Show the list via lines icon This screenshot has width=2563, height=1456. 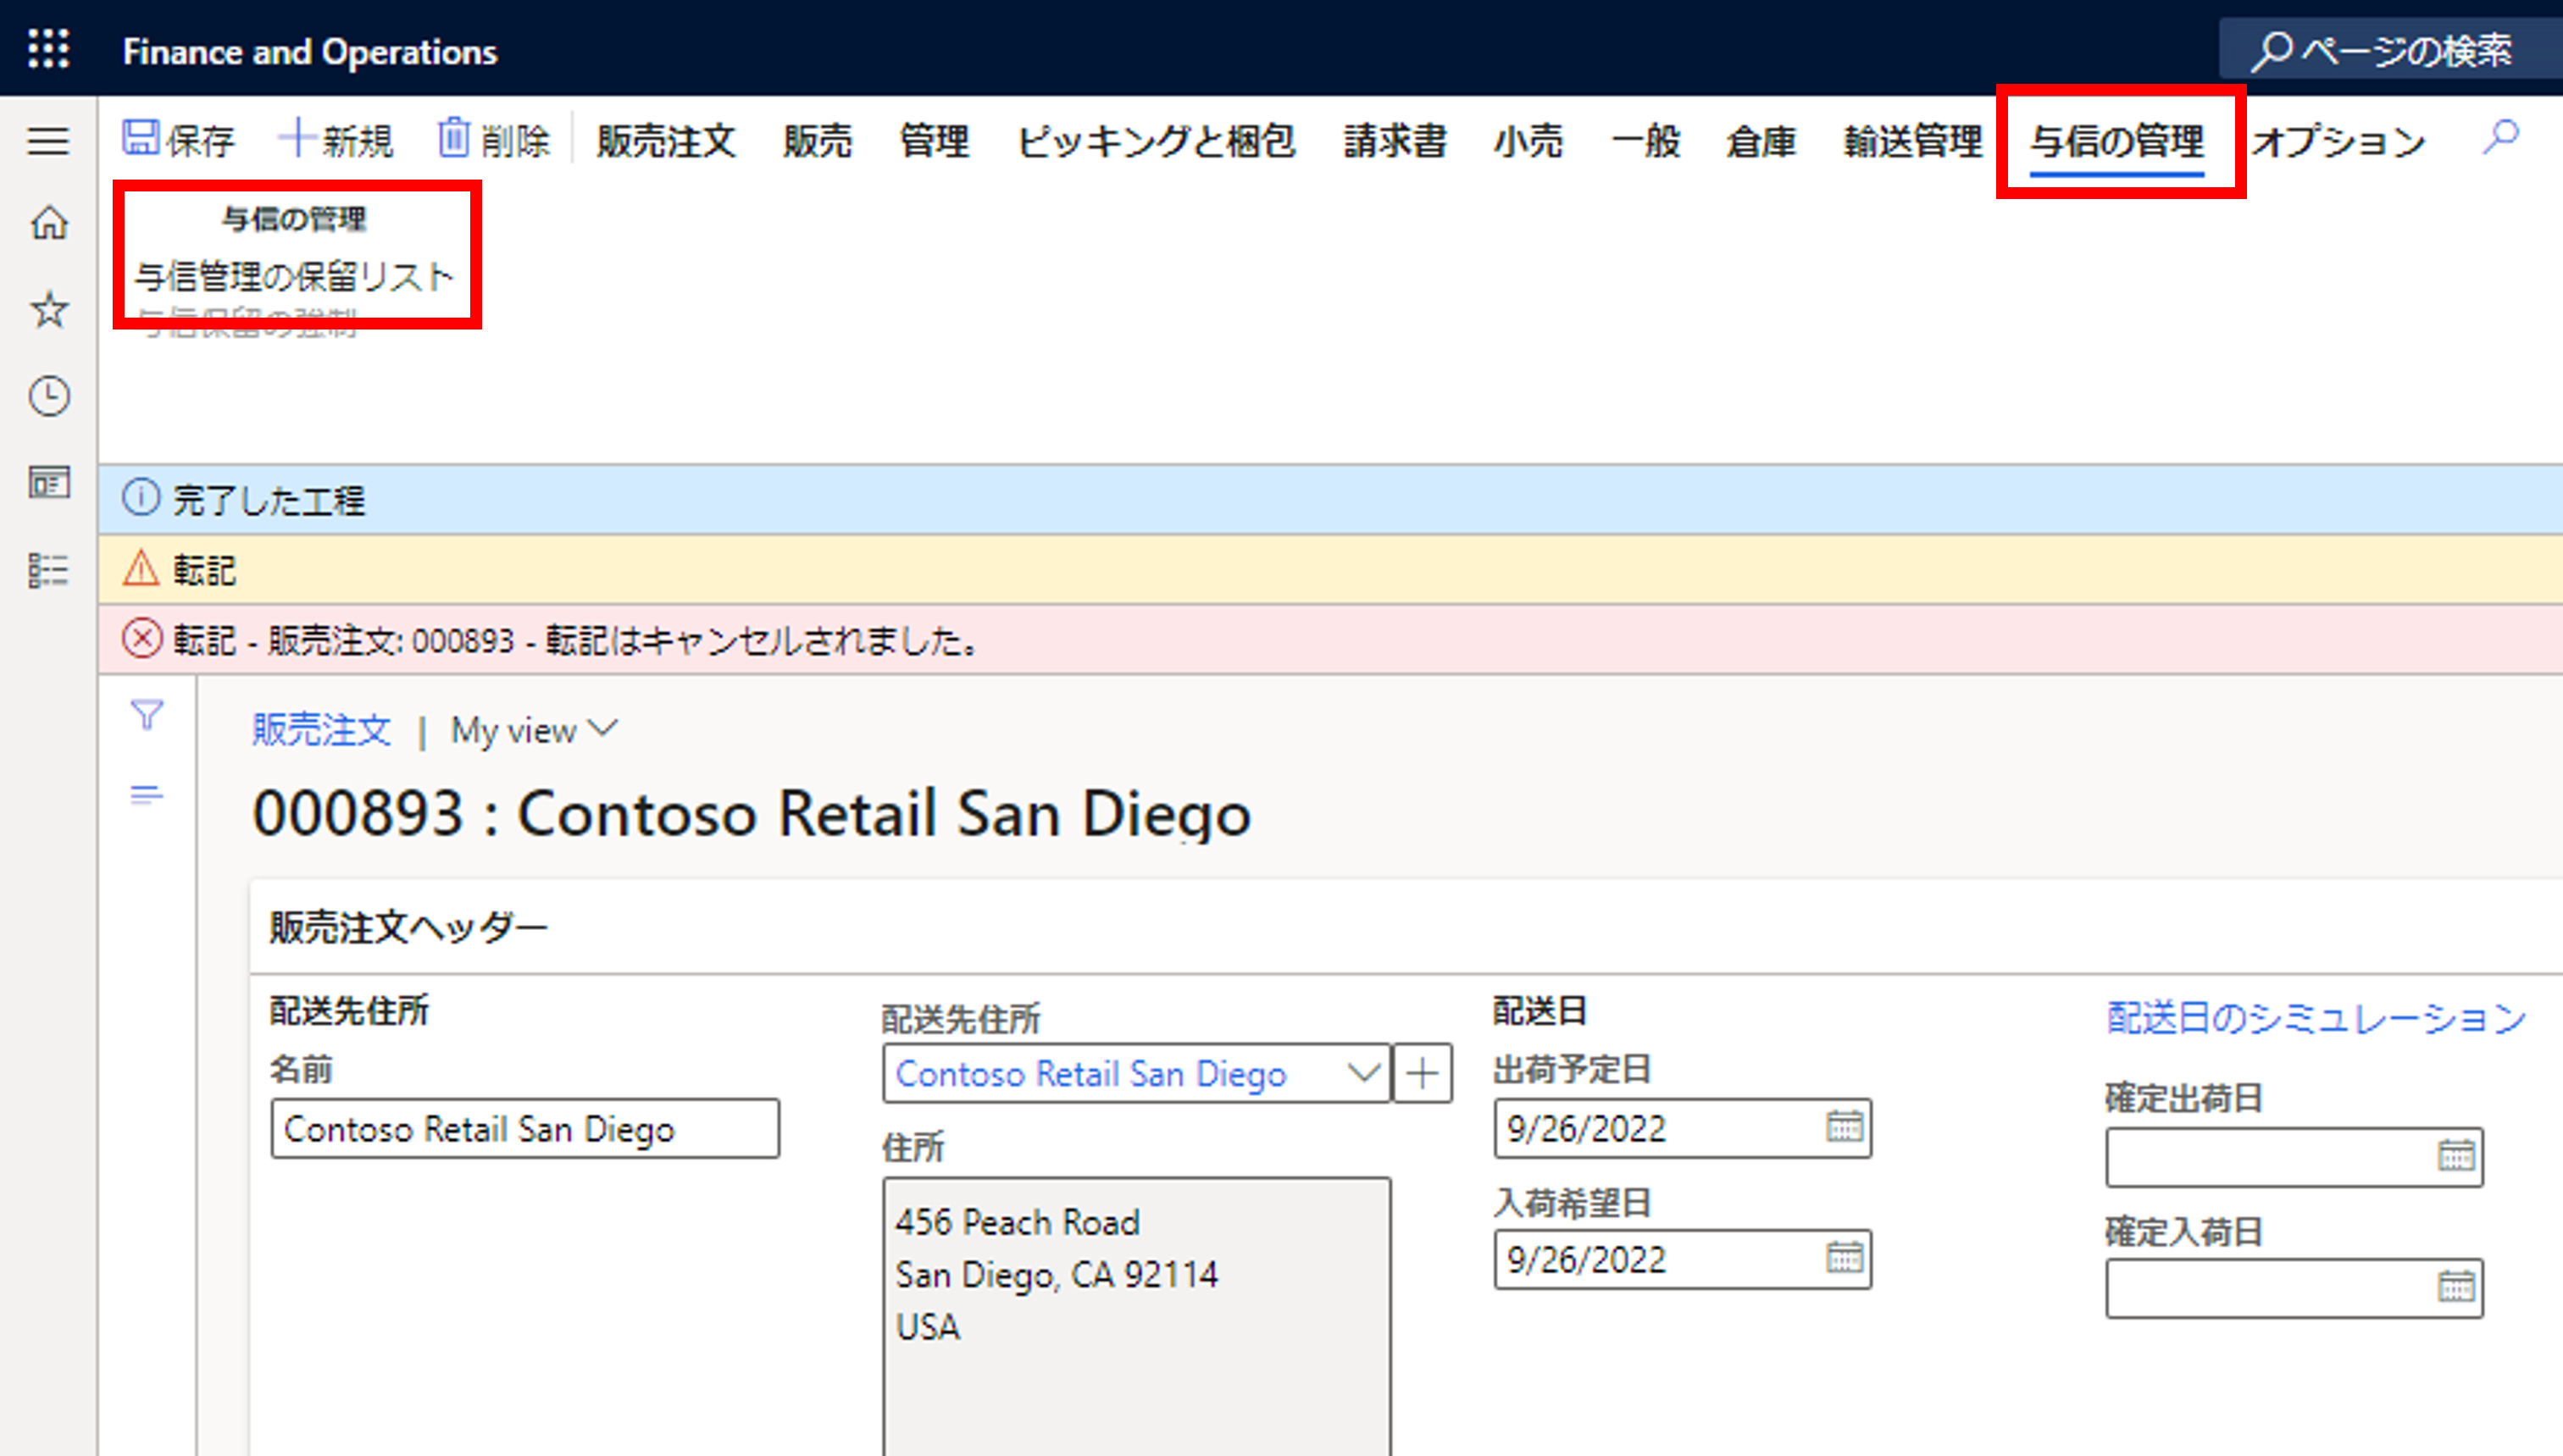tap(146, 795)
